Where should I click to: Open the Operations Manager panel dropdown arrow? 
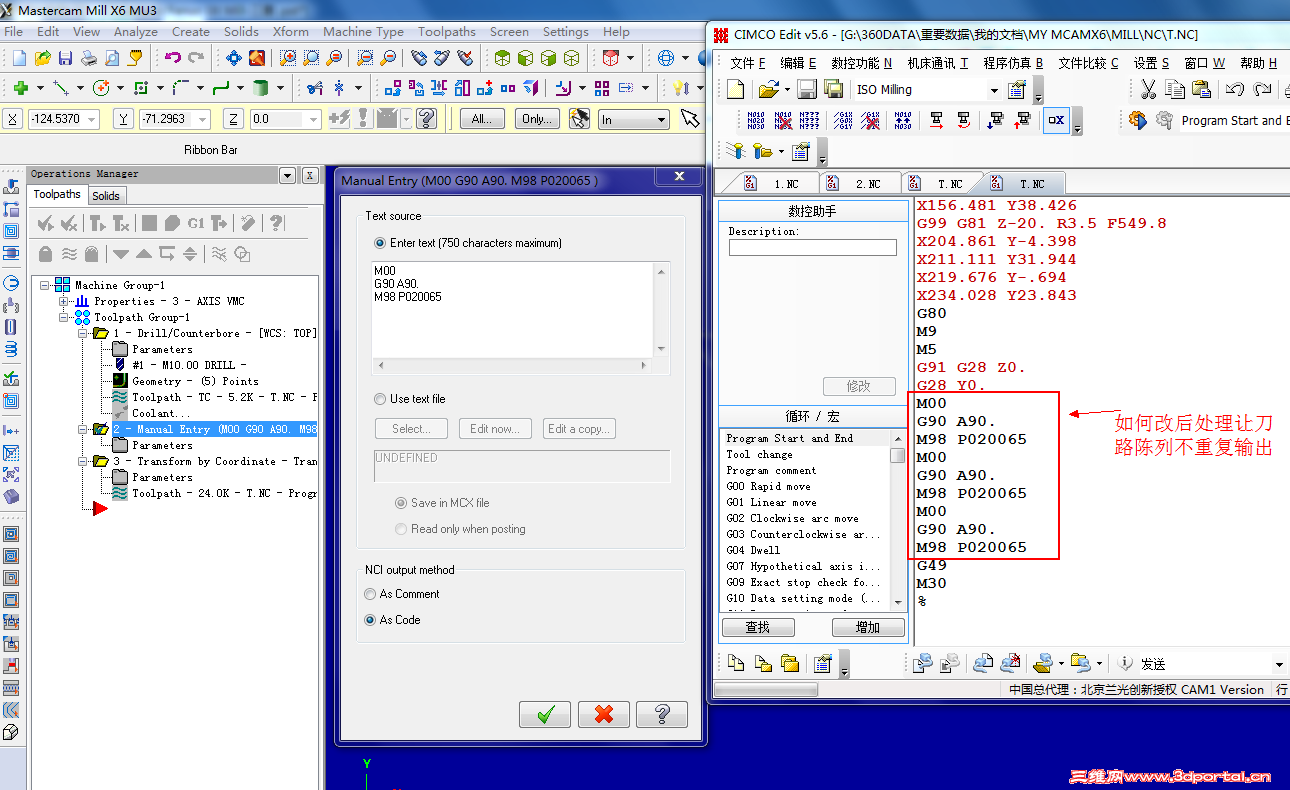coord(287,175)
